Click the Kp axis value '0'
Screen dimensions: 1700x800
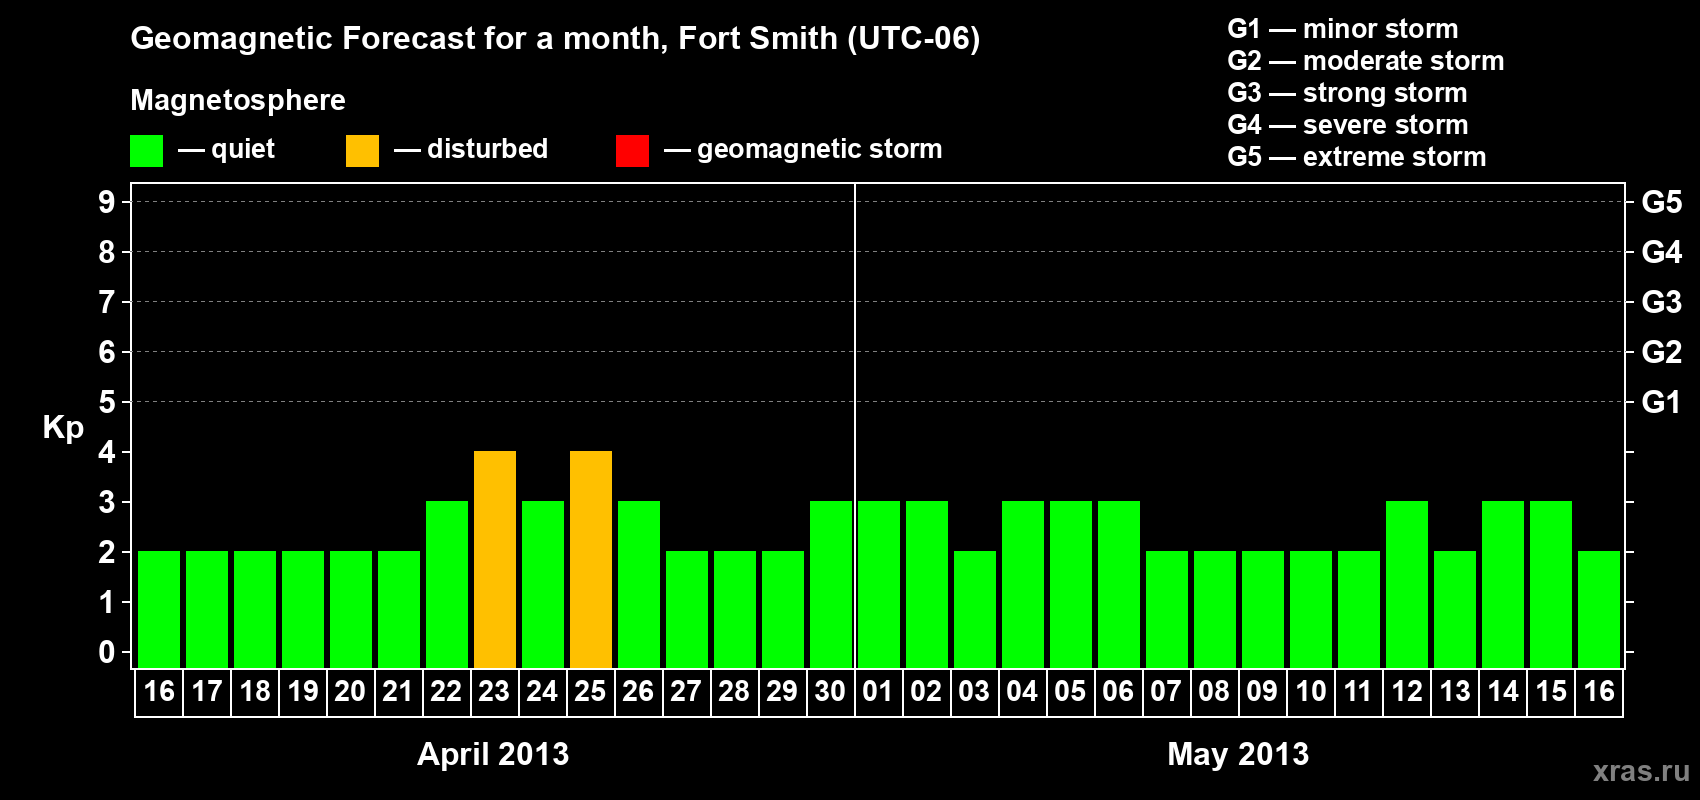point(107,652)
